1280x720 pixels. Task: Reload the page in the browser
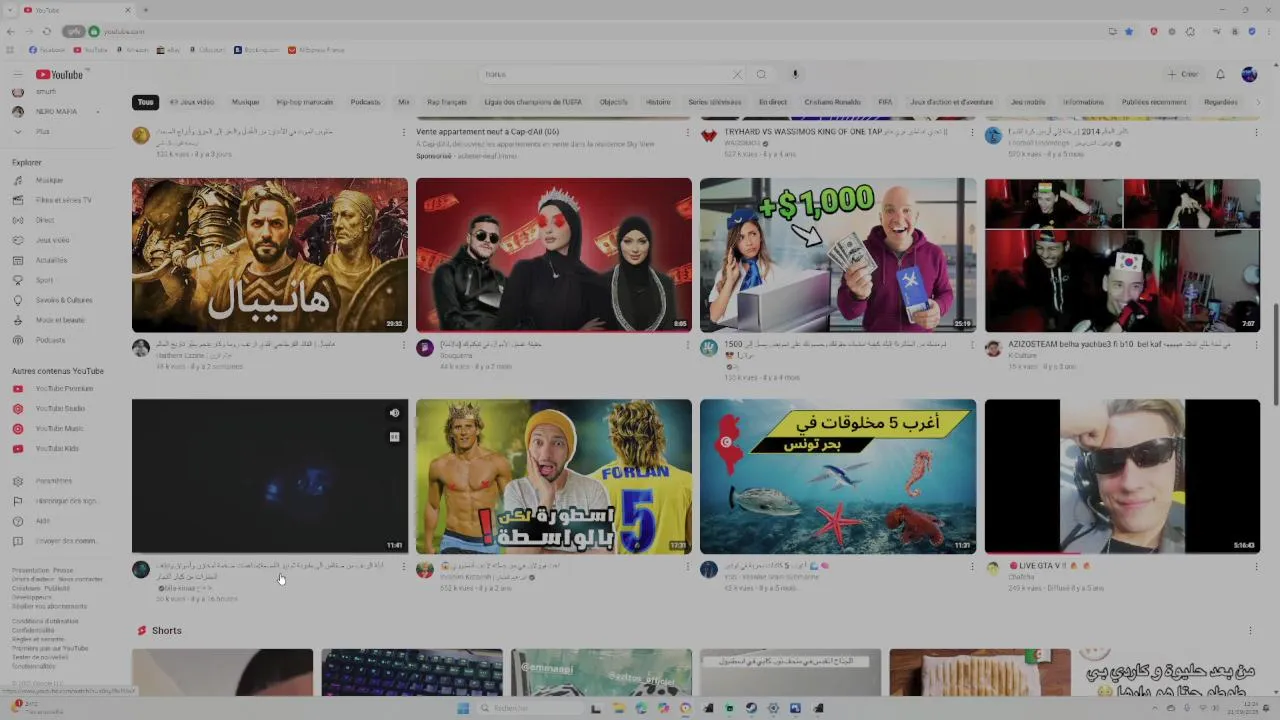46,31
